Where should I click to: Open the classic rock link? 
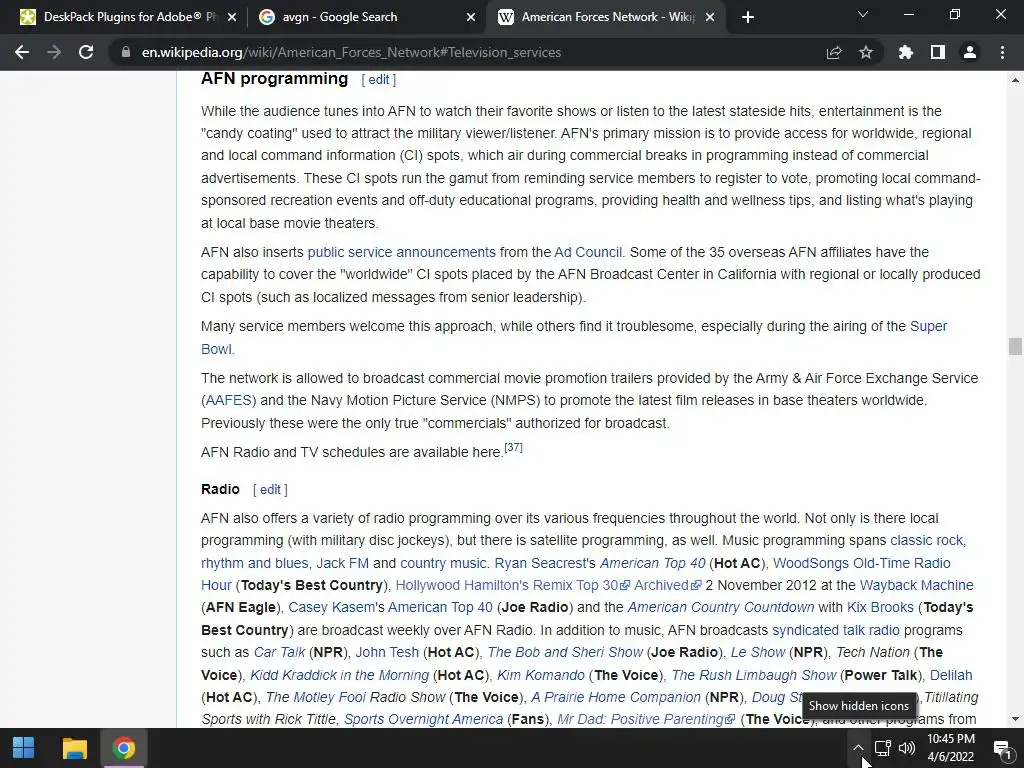927,541
